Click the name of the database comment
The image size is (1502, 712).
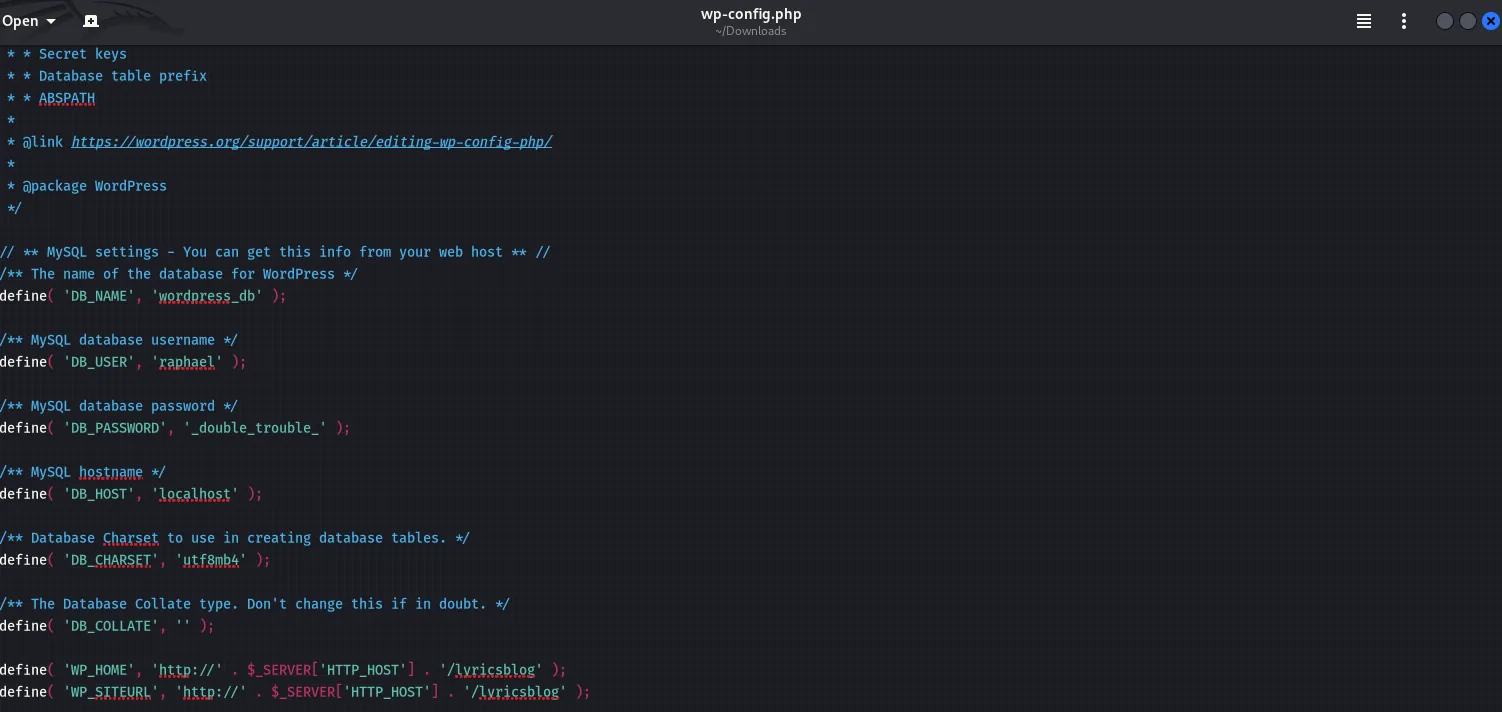tap(179, 274)
